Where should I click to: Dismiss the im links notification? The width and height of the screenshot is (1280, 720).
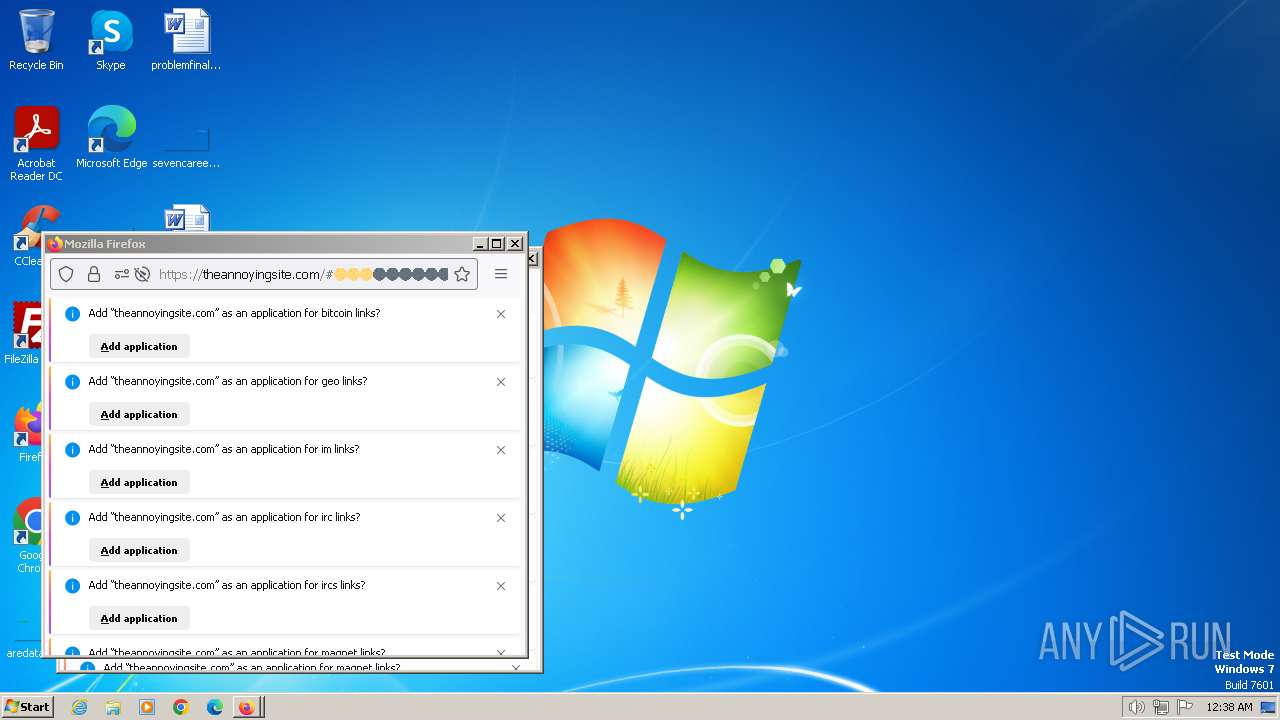coord(501,450)
